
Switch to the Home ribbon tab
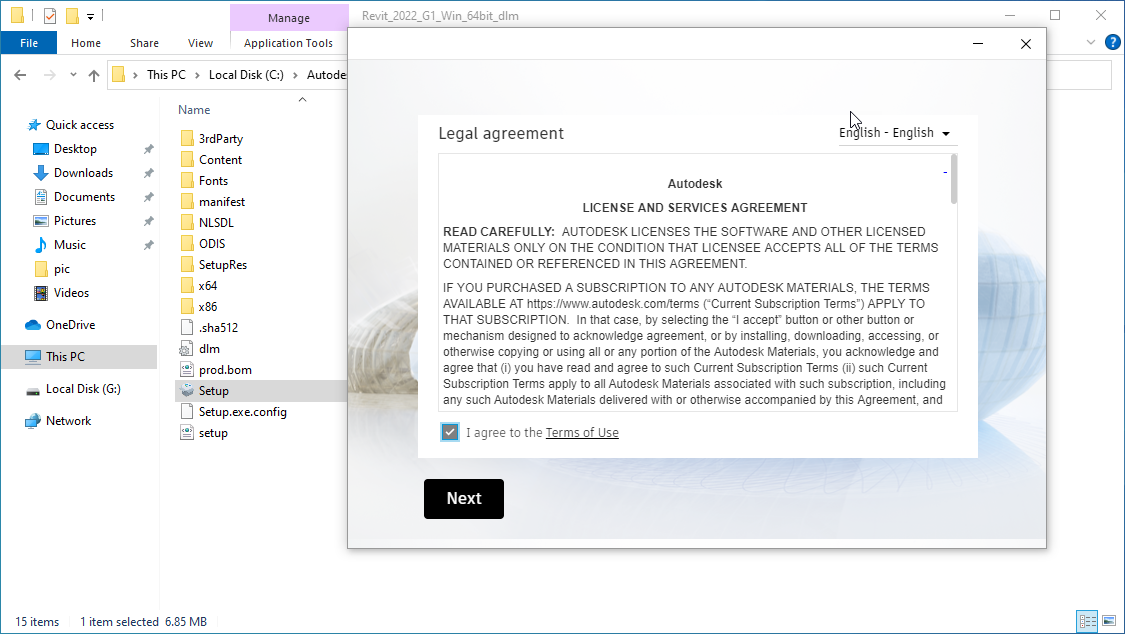86,43
